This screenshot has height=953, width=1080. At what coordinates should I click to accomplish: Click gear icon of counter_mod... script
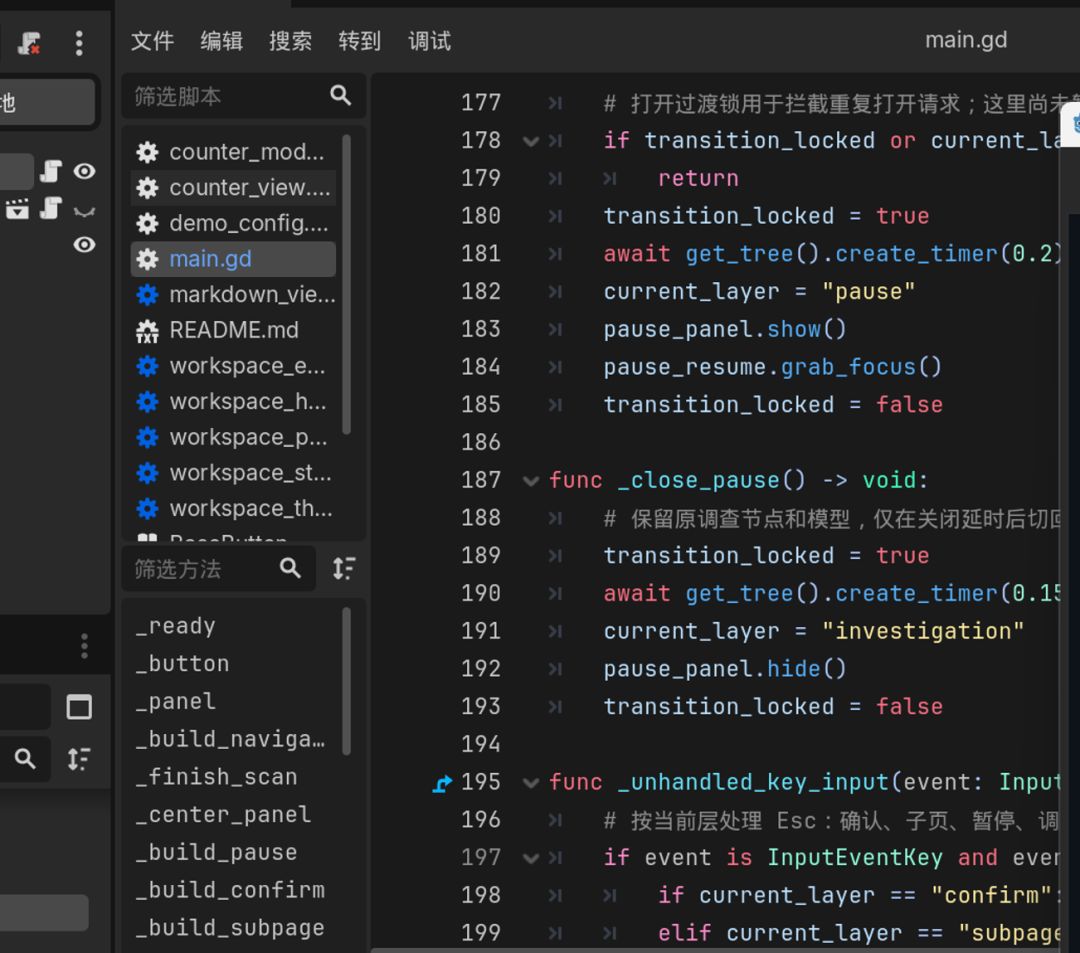pyautogui.click(x=147, y=151)
